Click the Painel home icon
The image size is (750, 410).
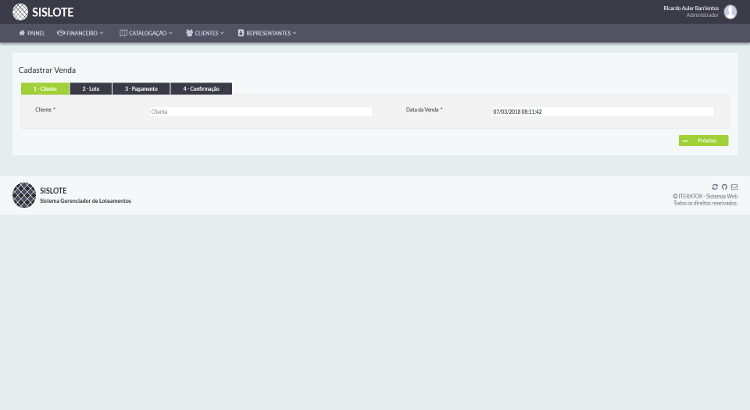tap(22, 33)
